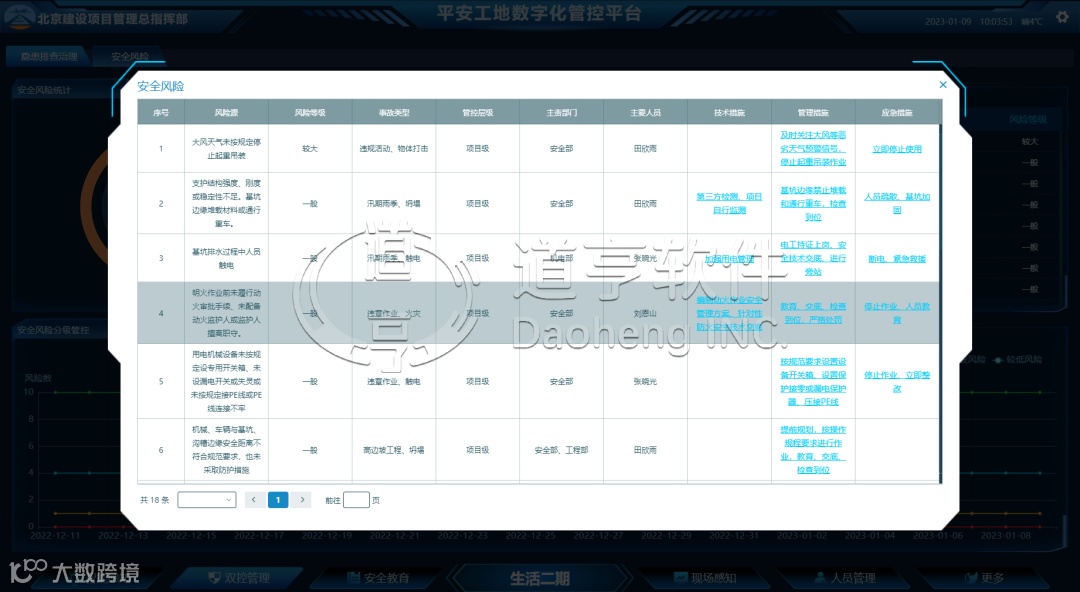Select page 1 in pagination
The width and height of the screenshot is (1080, 592).
pyautogui.click(x=278, y=500)
